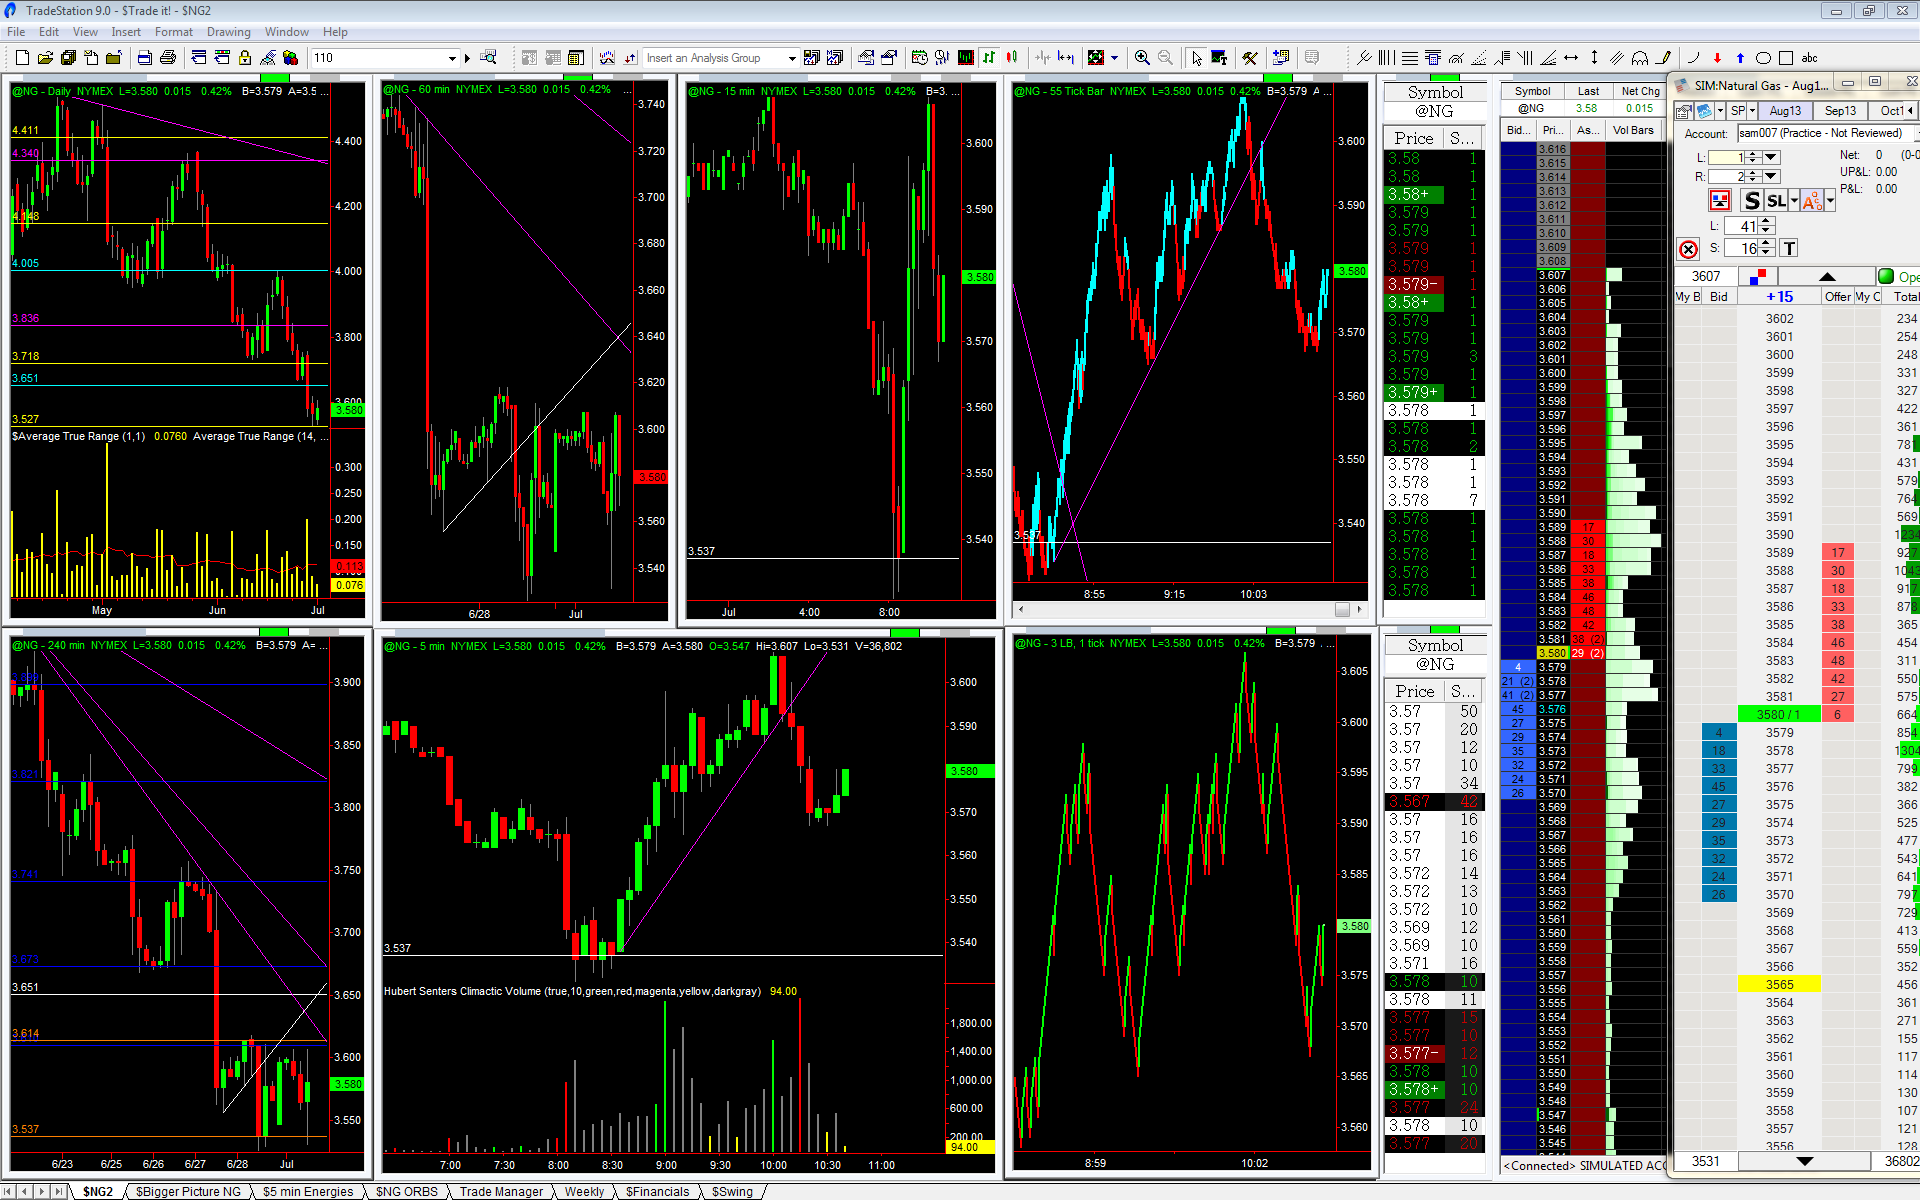
Task: Select the horizontal lines drawing tool
Action: click(1410, 58)
